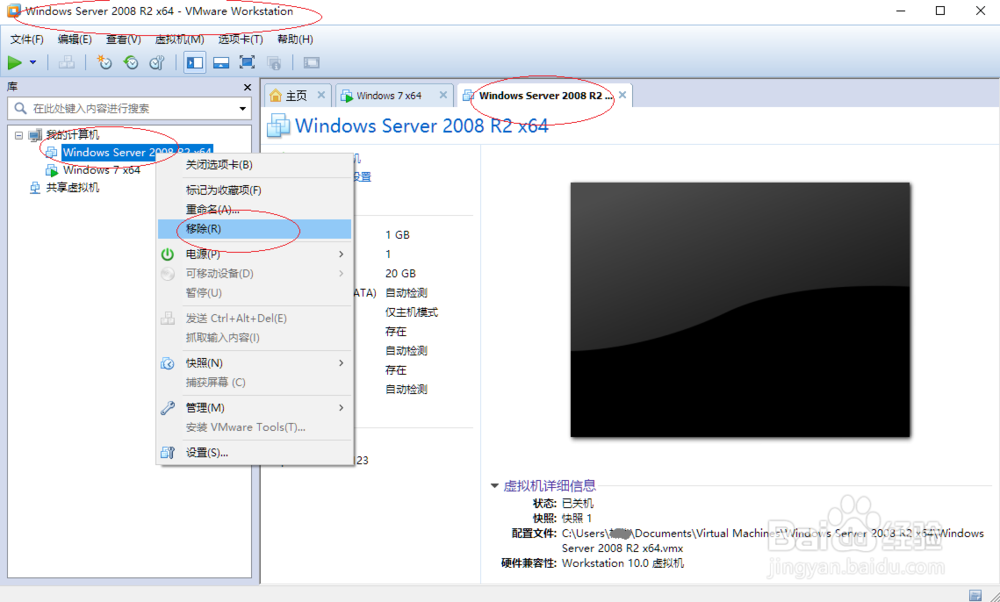Click the 仅主机模式 network adapter value

[411, 312]
